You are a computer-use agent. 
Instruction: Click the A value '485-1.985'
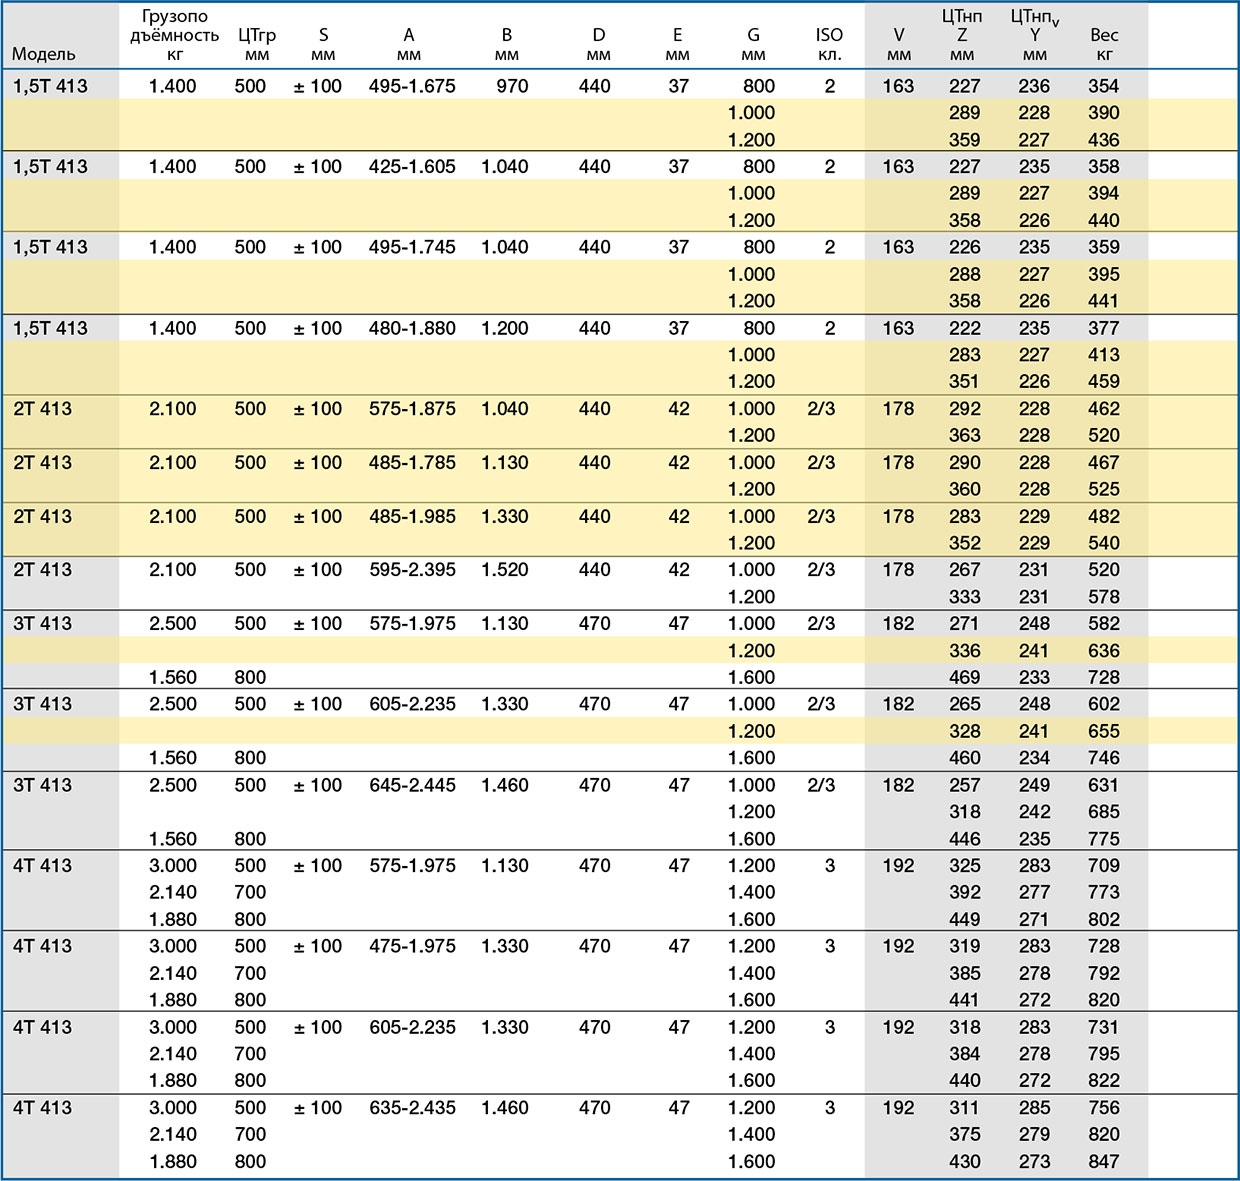pos(412,517)
